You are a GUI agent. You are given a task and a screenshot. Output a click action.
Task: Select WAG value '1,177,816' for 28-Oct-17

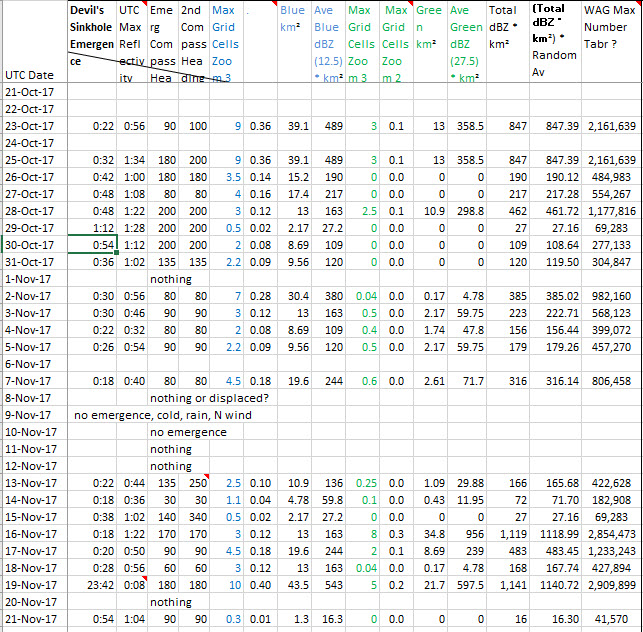coord(612,211)
